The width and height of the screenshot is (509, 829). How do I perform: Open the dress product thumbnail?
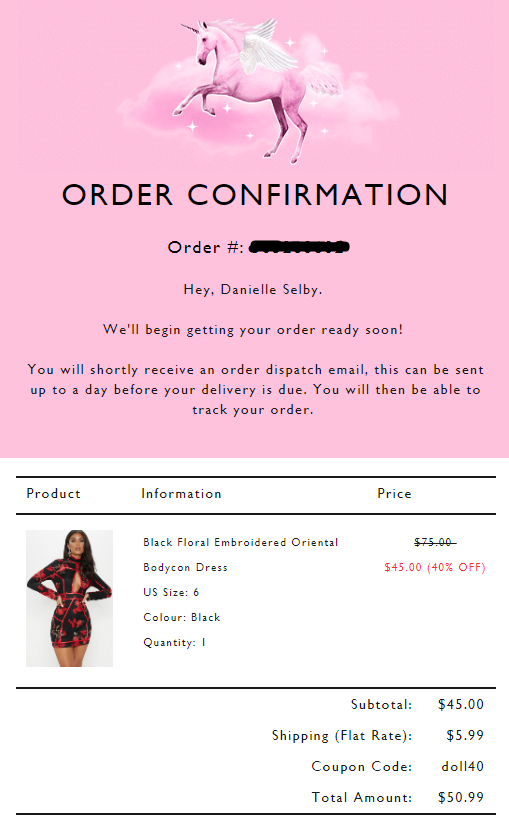[x=69, y=598]
